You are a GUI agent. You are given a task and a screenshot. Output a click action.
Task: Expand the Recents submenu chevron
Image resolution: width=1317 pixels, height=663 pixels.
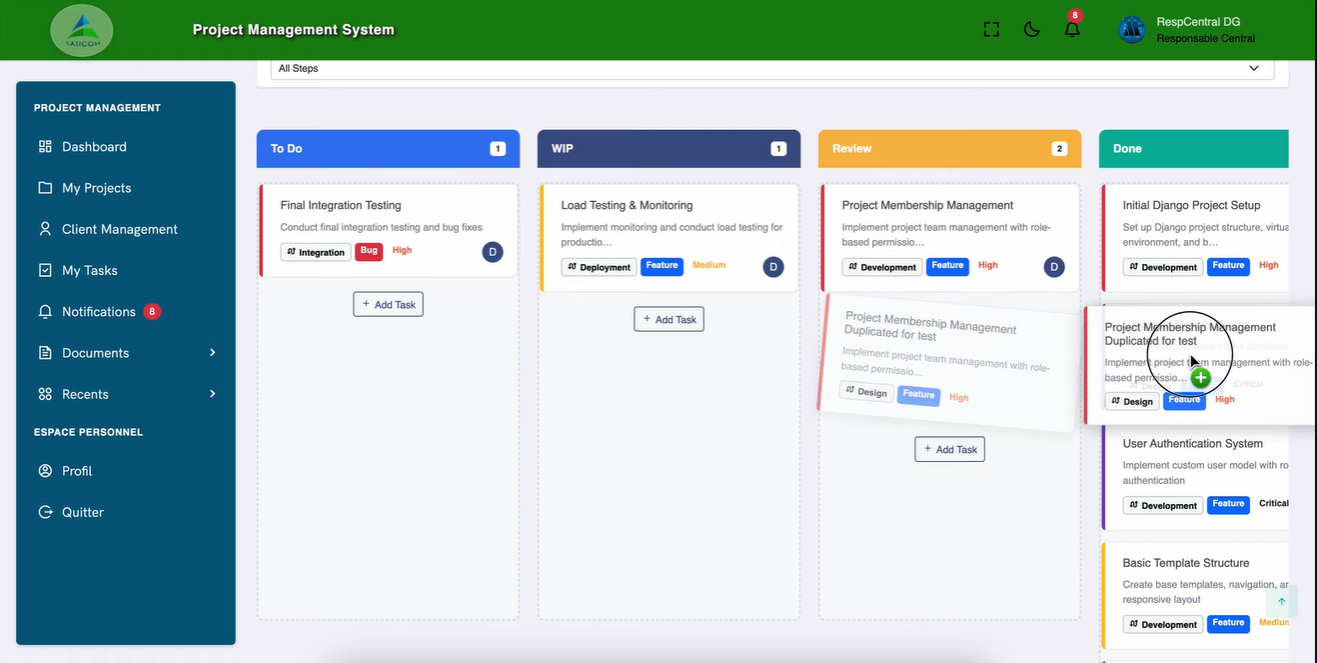212,394
